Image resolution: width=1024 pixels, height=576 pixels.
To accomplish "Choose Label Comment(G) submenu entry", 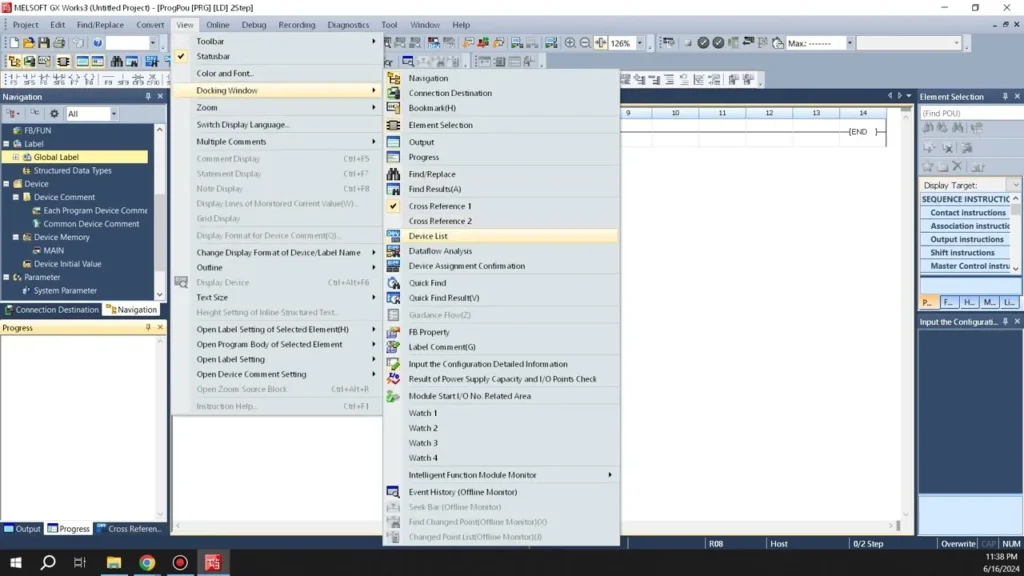I will (x=501, y=347).
